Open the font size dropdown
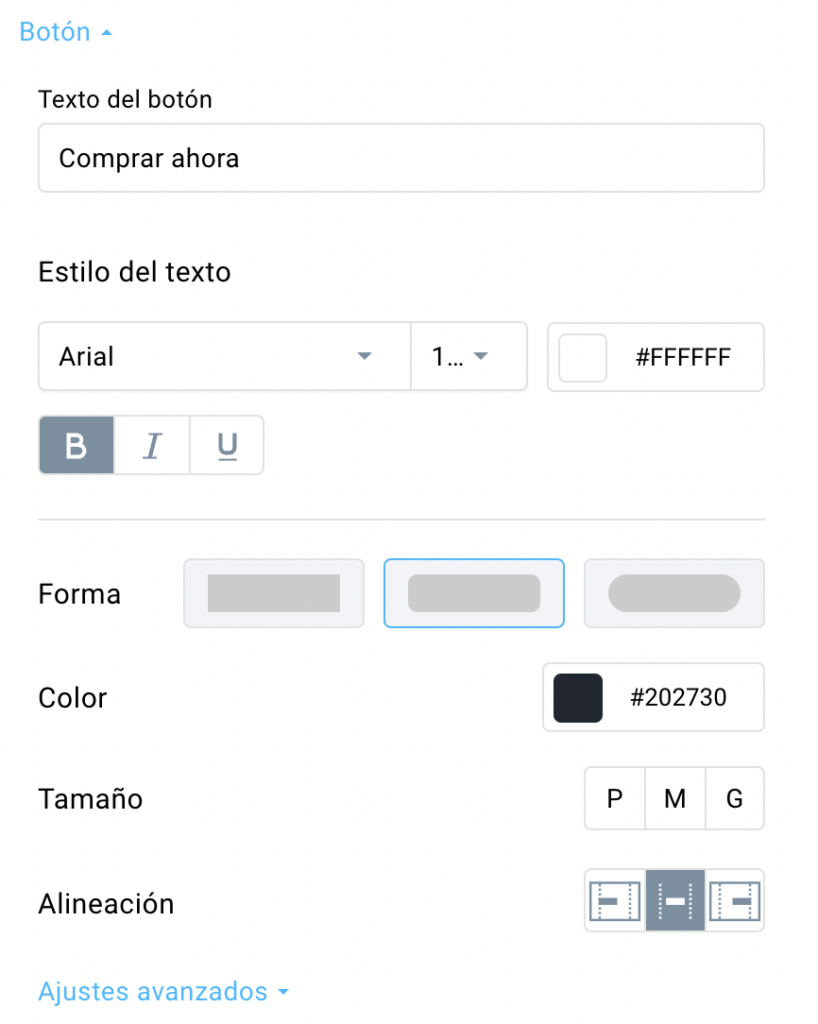The width and height of the screenshot is (818, 1024). 469,357
